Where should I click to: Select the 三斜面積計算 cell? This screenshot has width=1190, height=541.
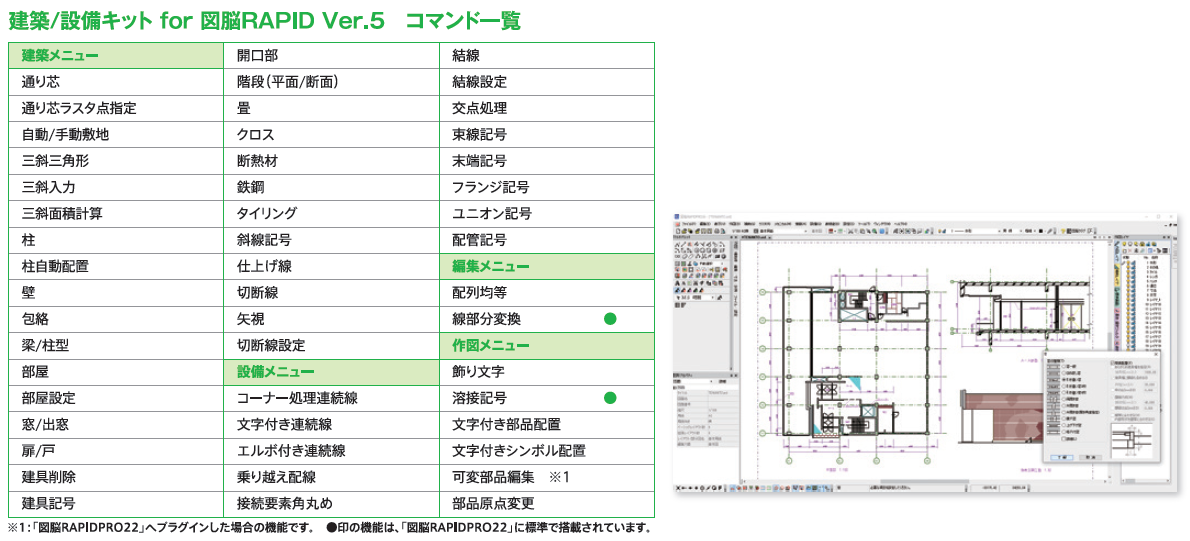[115, 214]
